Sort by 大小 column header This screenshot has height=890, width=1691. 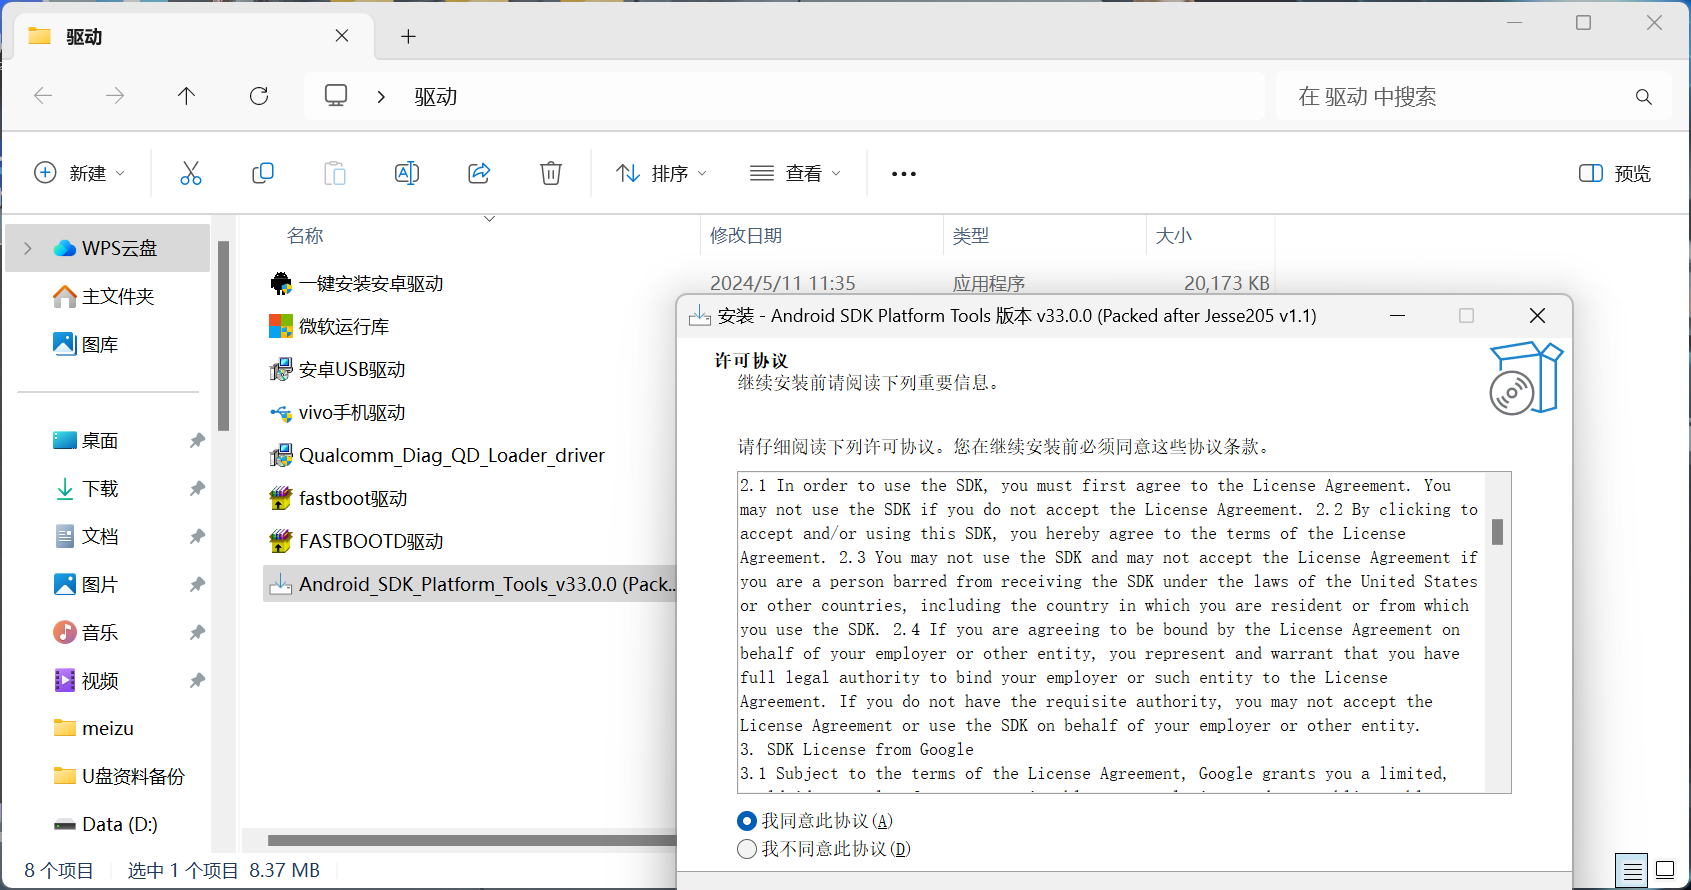[1174, 236]
